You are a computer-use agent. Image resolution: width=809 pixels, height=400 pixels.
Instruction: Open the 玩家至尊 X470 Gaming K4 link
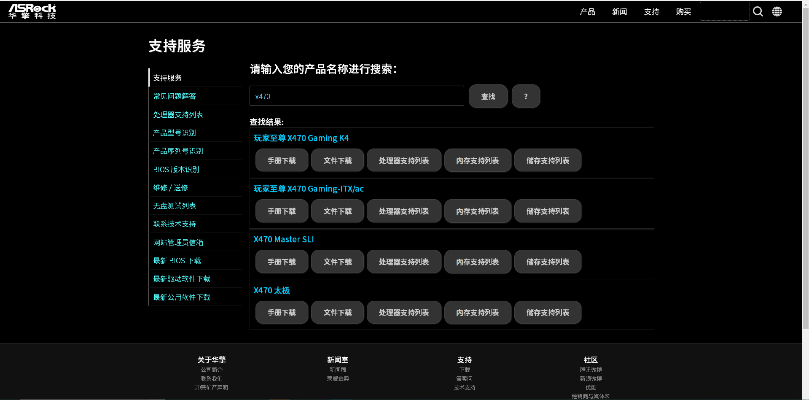[301, 138]
